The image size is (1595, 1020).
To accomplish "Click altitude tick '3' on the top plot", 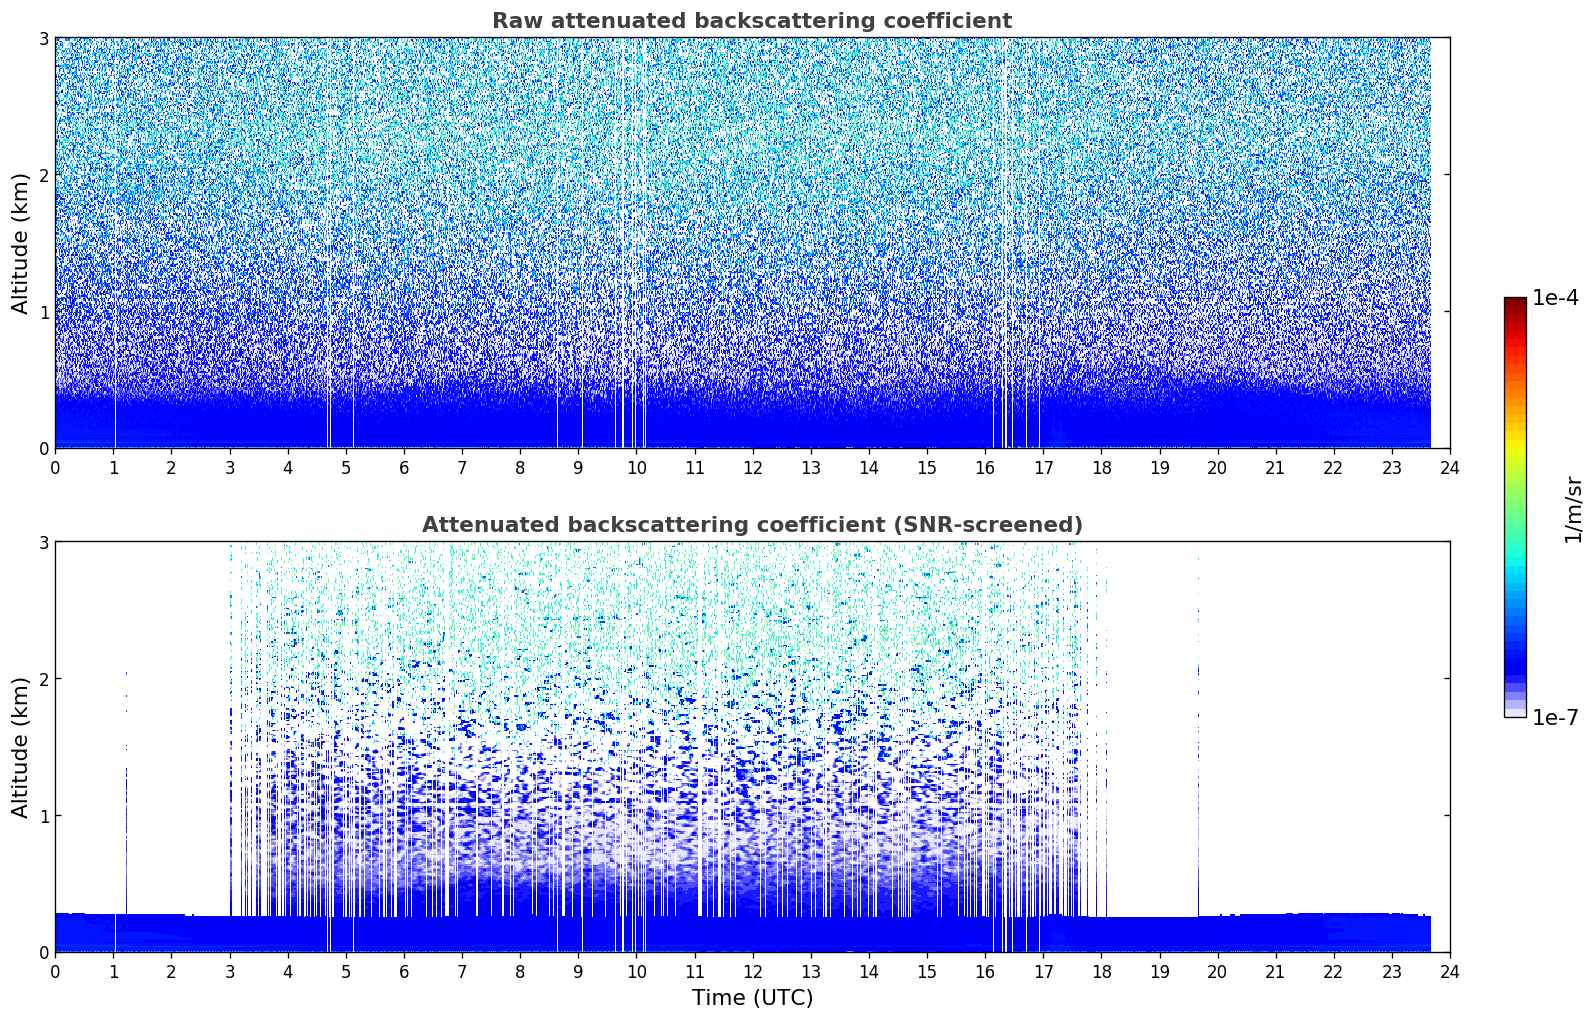I will (x=43, y=38).
